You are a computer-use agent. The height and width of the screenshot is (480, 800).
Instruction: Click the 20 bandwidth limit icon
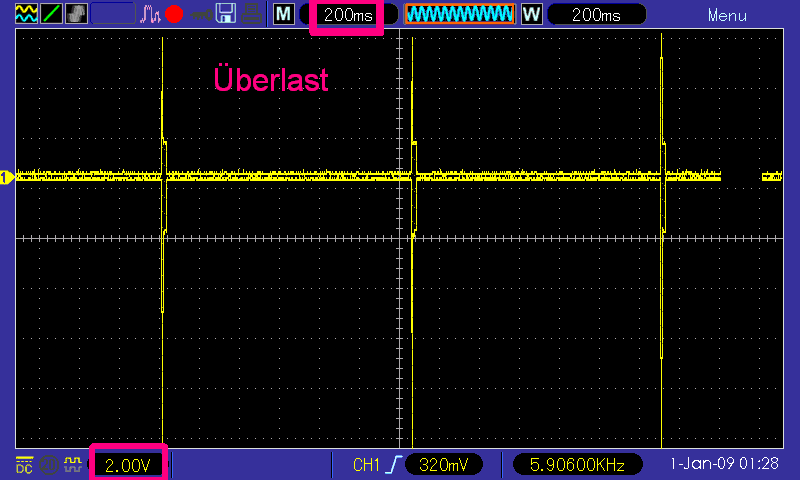49,465
